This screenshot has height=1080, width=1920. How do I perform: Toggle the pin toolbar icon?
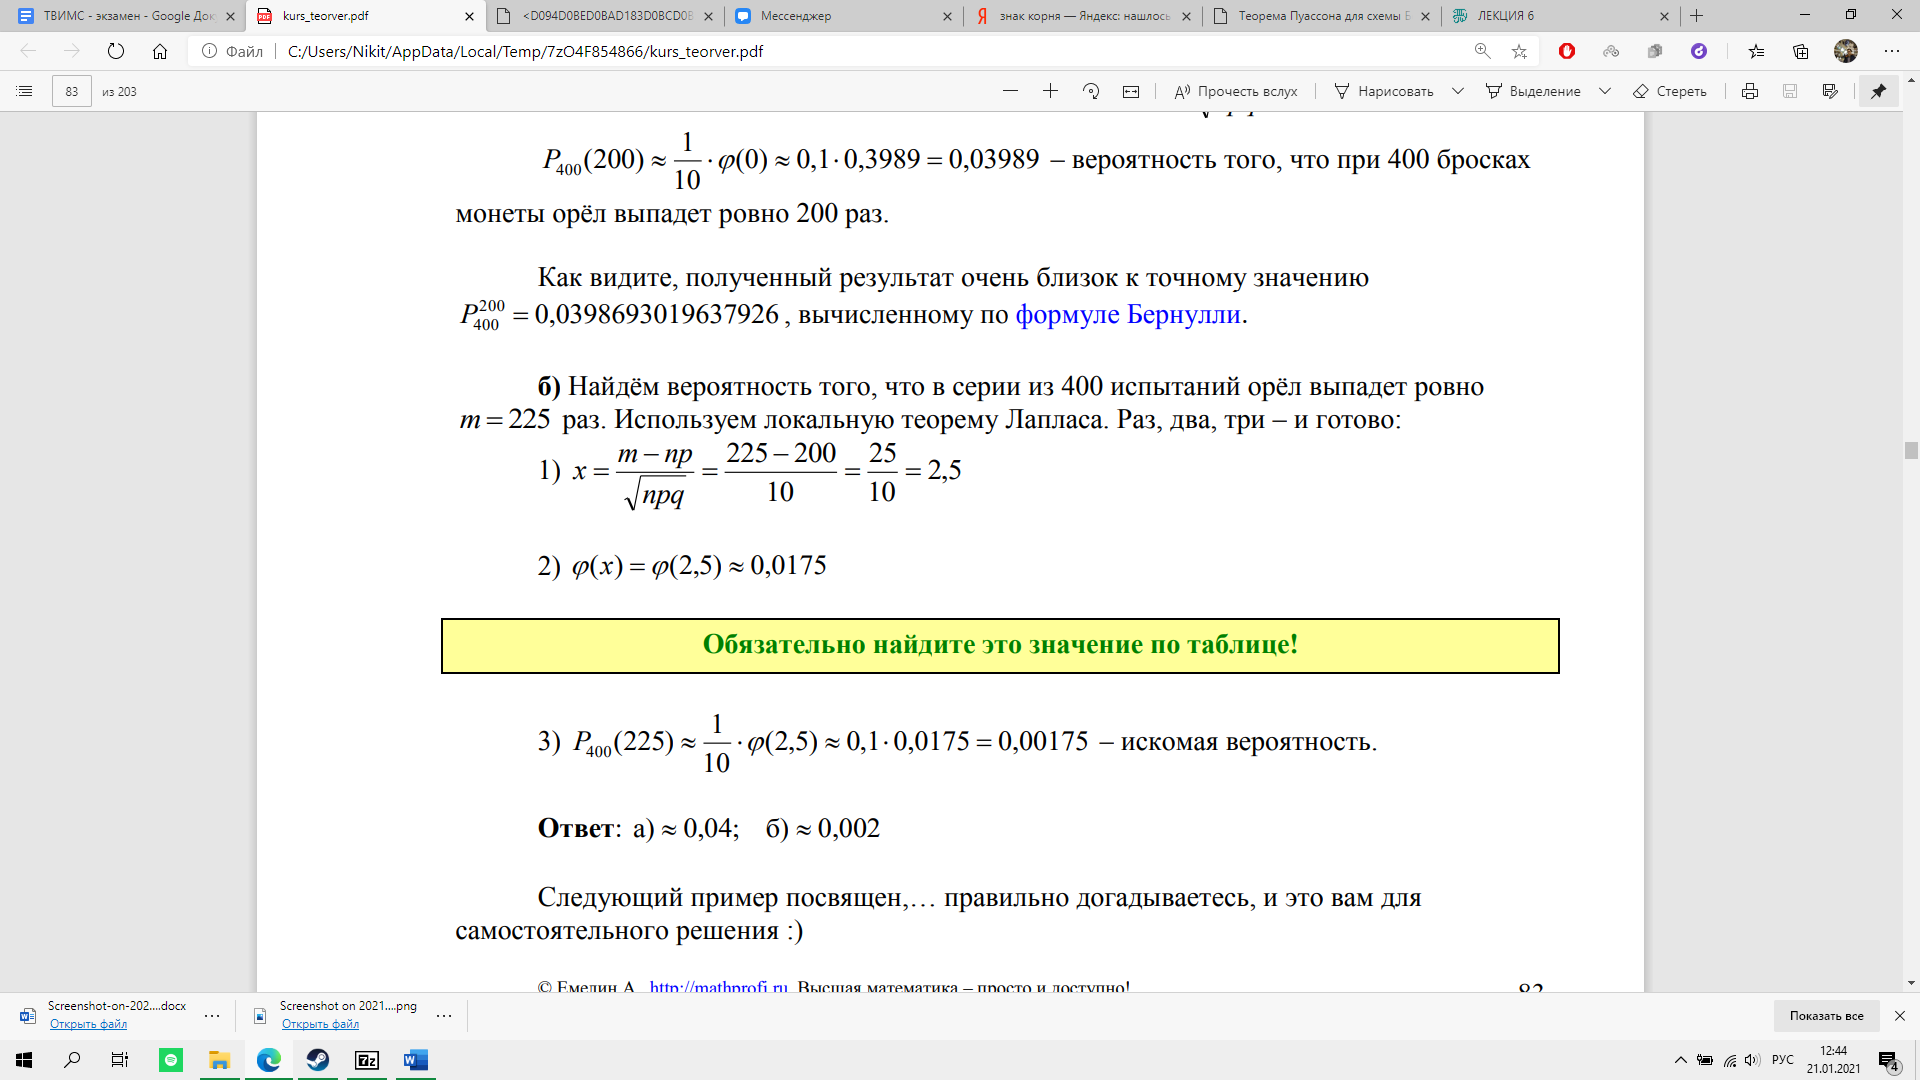point(1879,91)
